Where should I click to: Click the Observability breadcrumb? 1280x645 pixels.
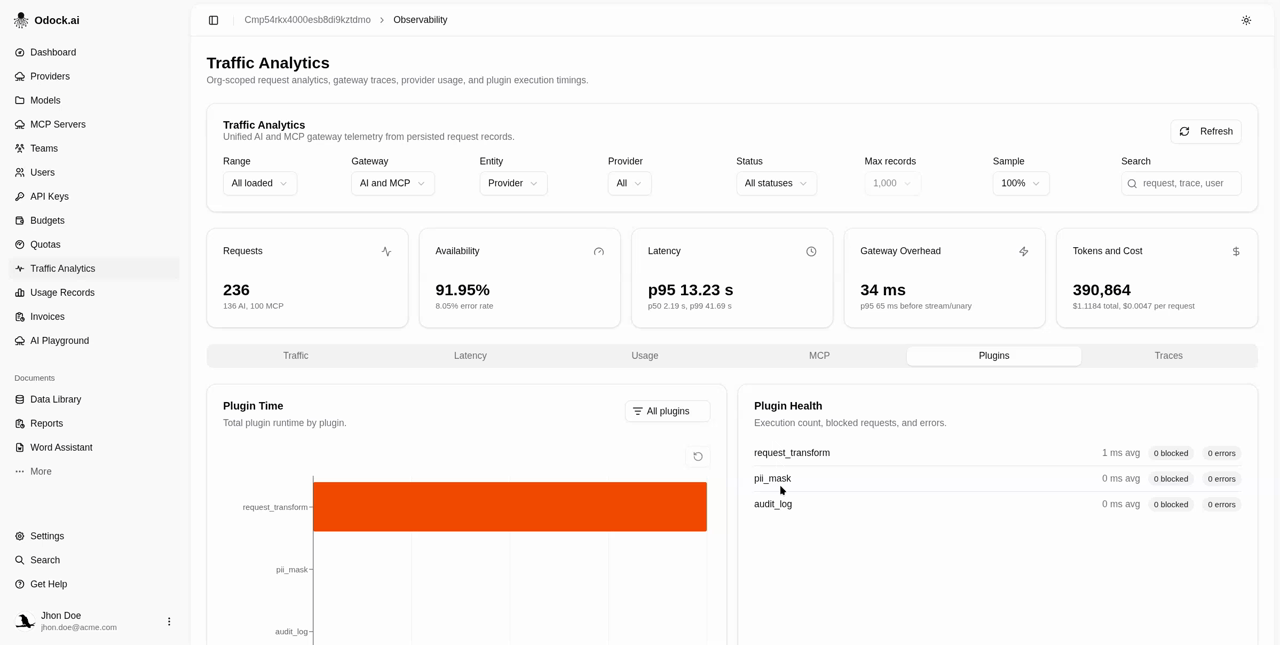(420, 20)
